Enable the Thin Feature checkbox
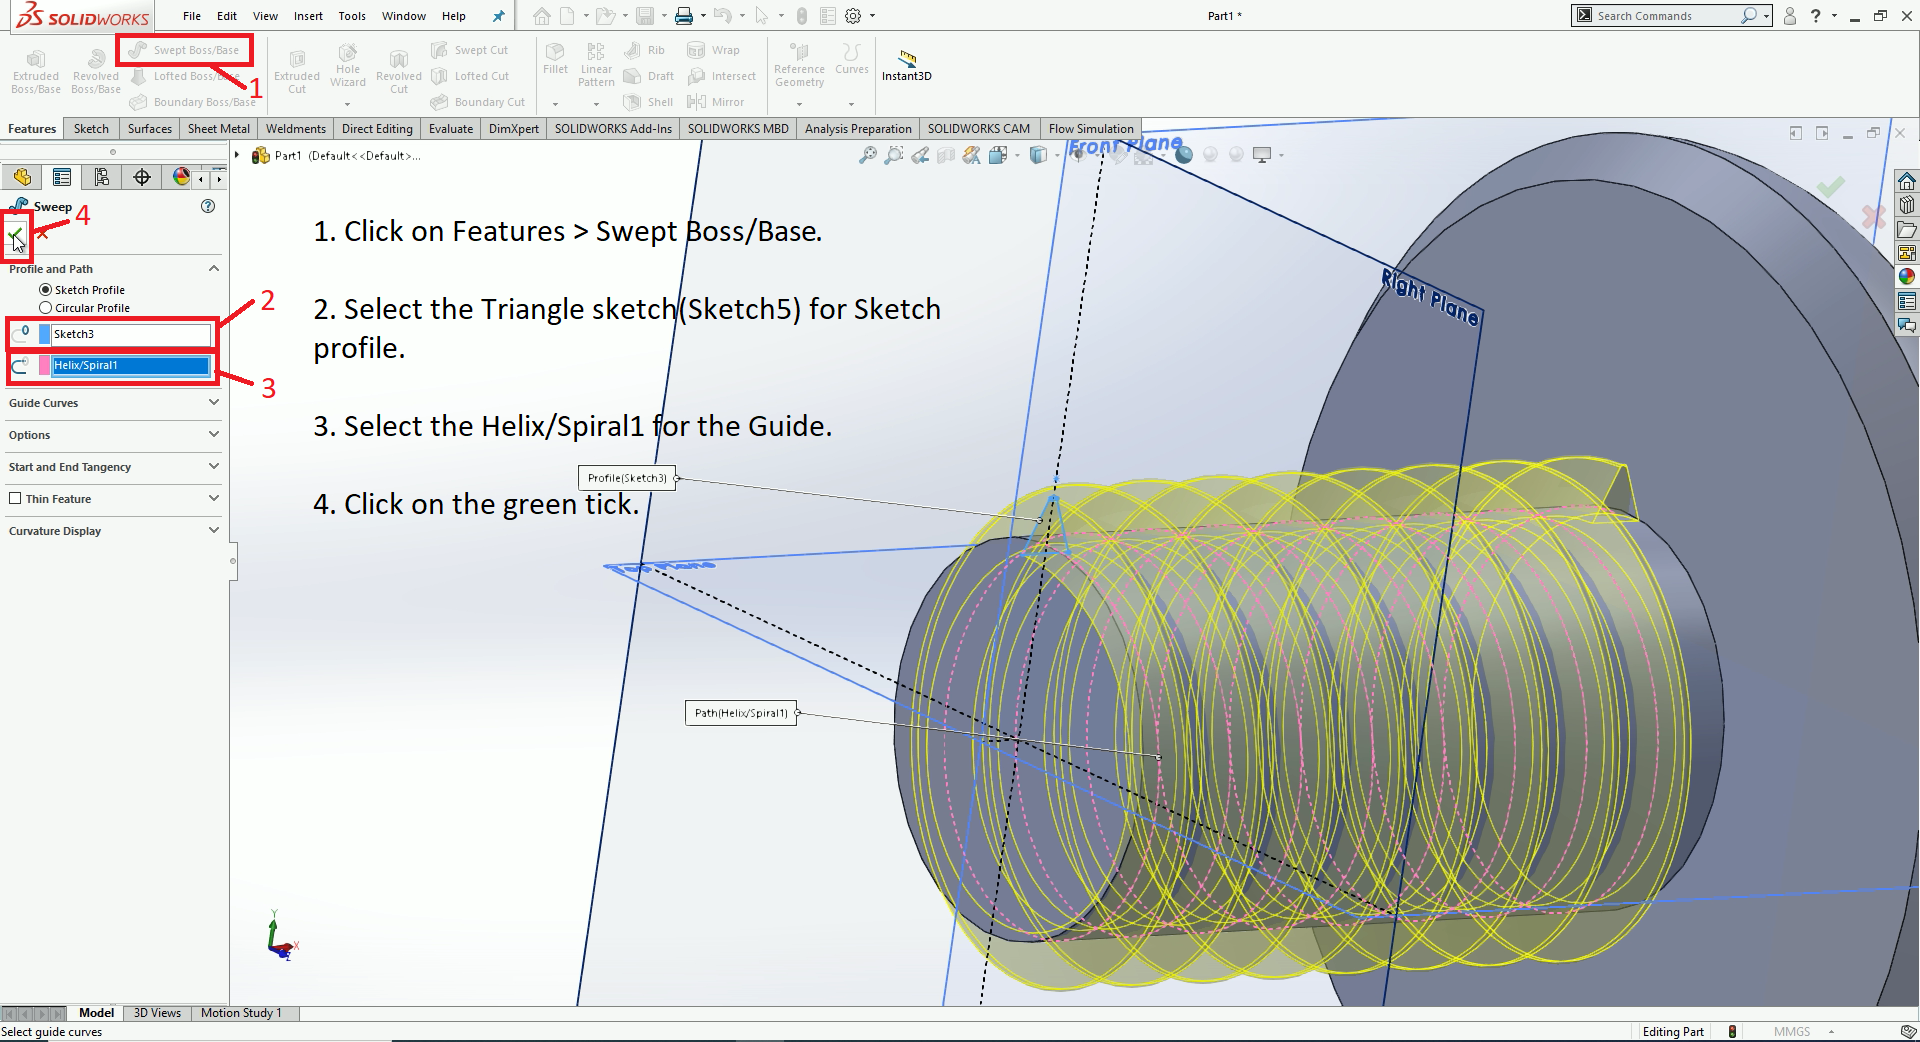This screenshot has width=1920, height=1042. pos(15,498)
